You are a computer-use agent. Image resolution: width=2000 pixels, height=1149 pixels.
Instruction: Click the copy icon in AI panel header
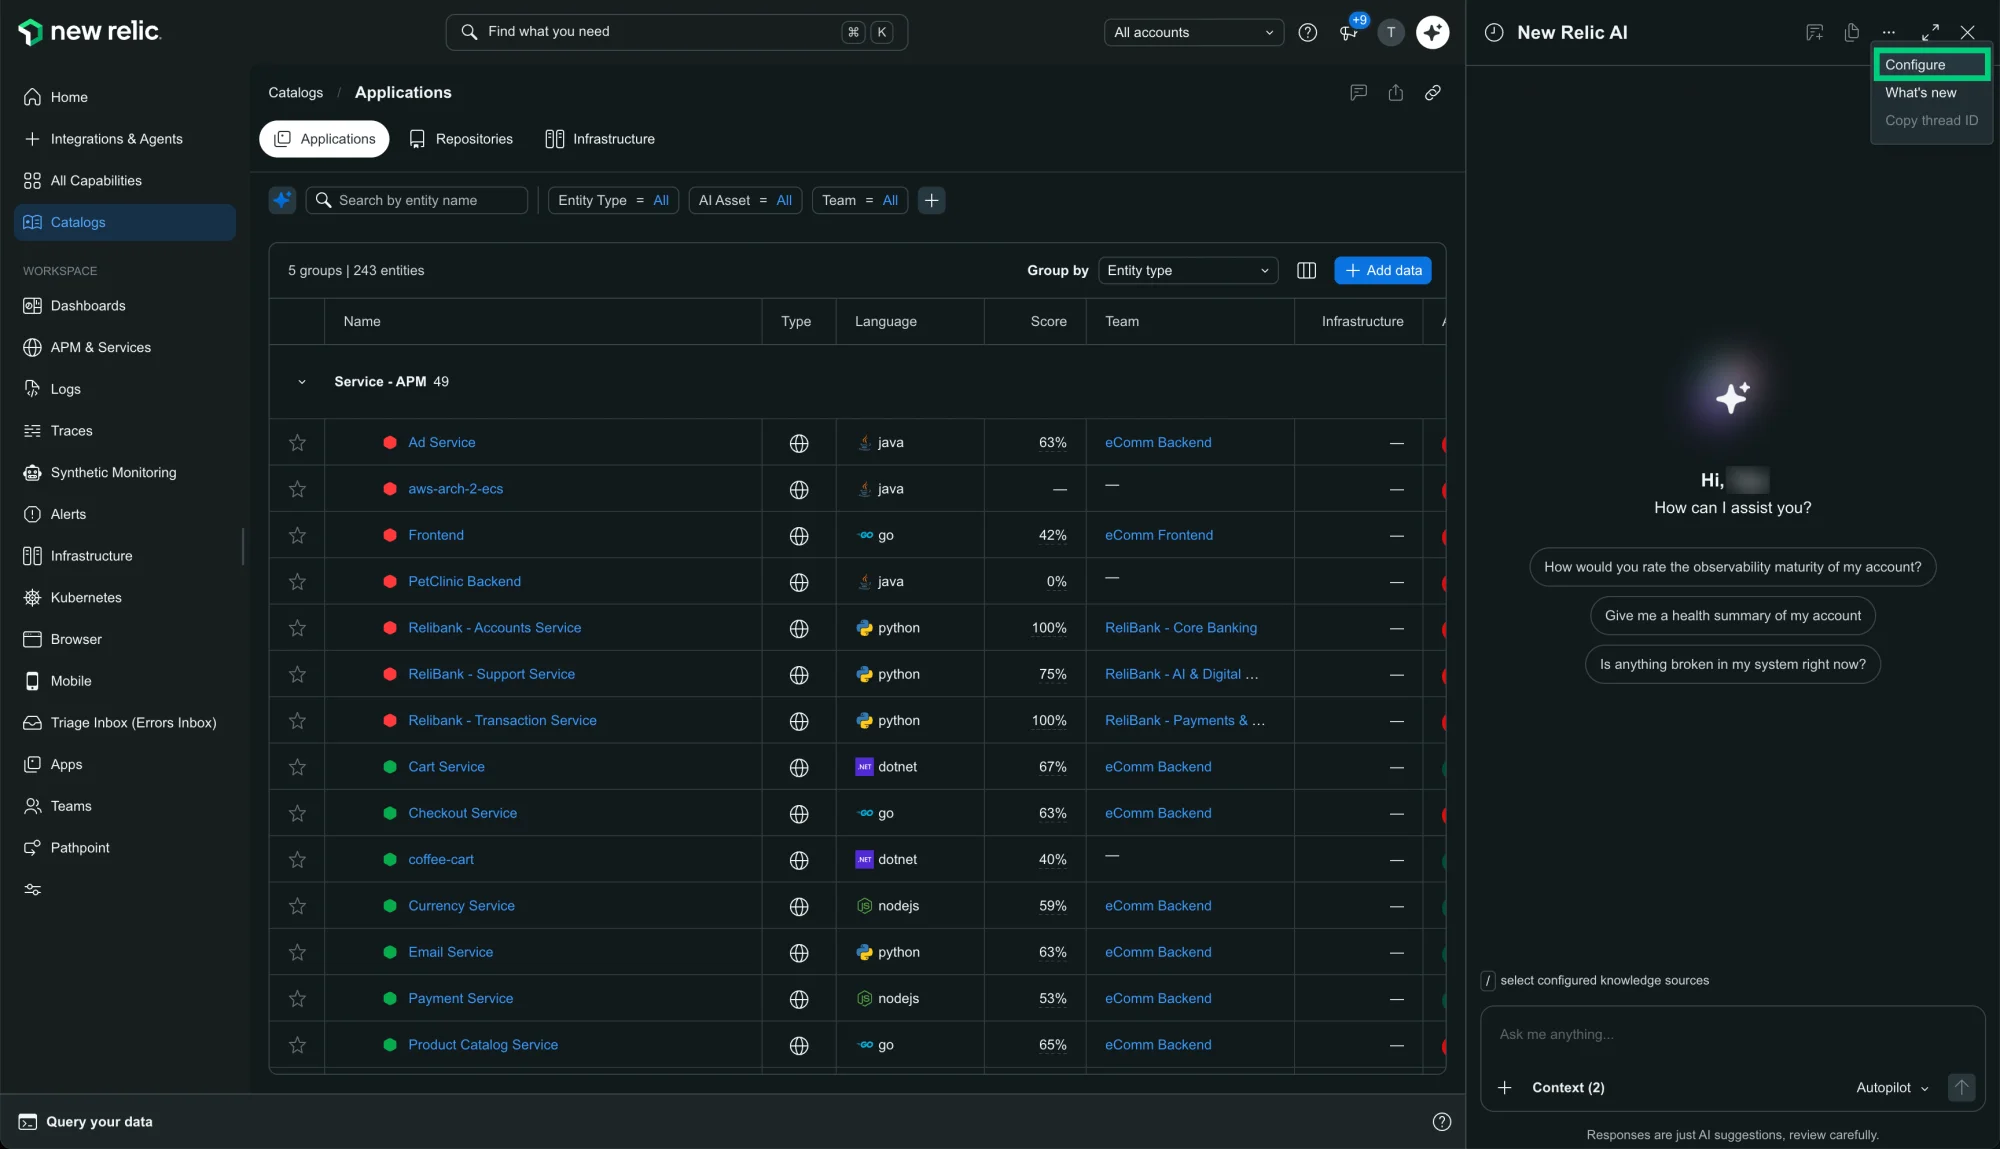tap(1851, 32)
